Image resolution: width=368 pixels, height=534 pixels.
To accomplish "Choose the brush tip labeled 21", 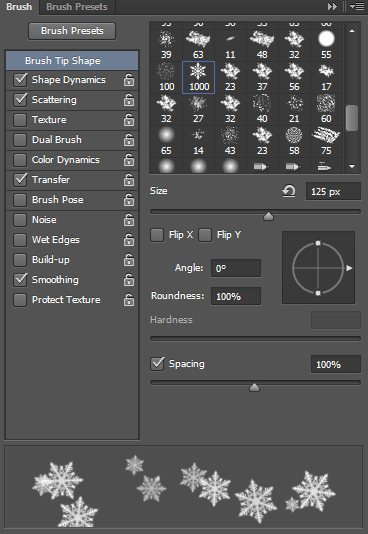I will pyautogui.click(x=294, y=109).
